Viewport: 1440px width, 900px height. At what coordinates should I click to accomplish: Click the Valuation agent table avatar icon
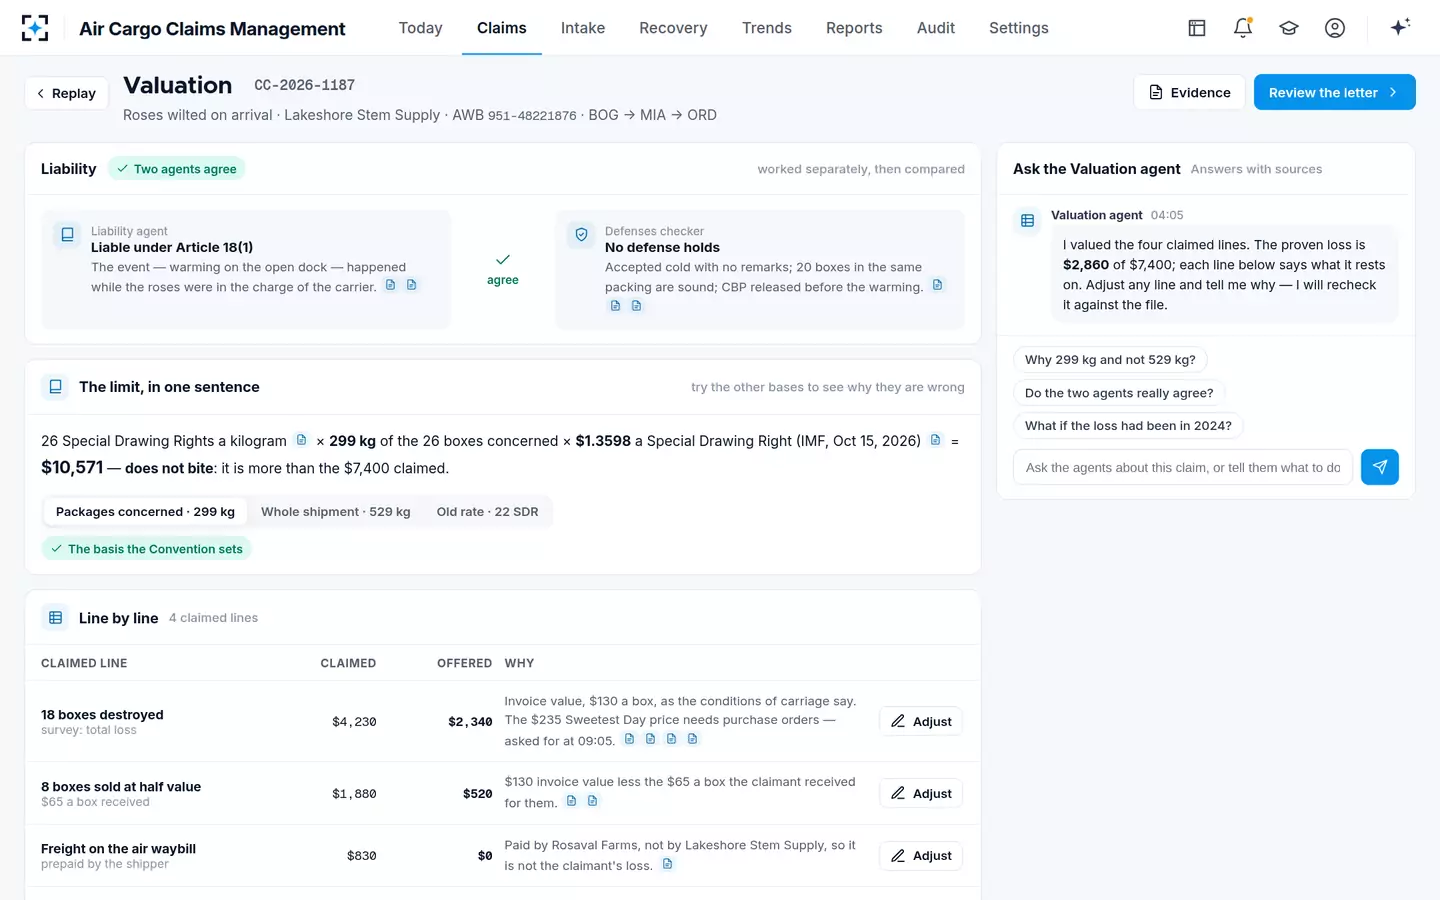tap(1027, 221)
